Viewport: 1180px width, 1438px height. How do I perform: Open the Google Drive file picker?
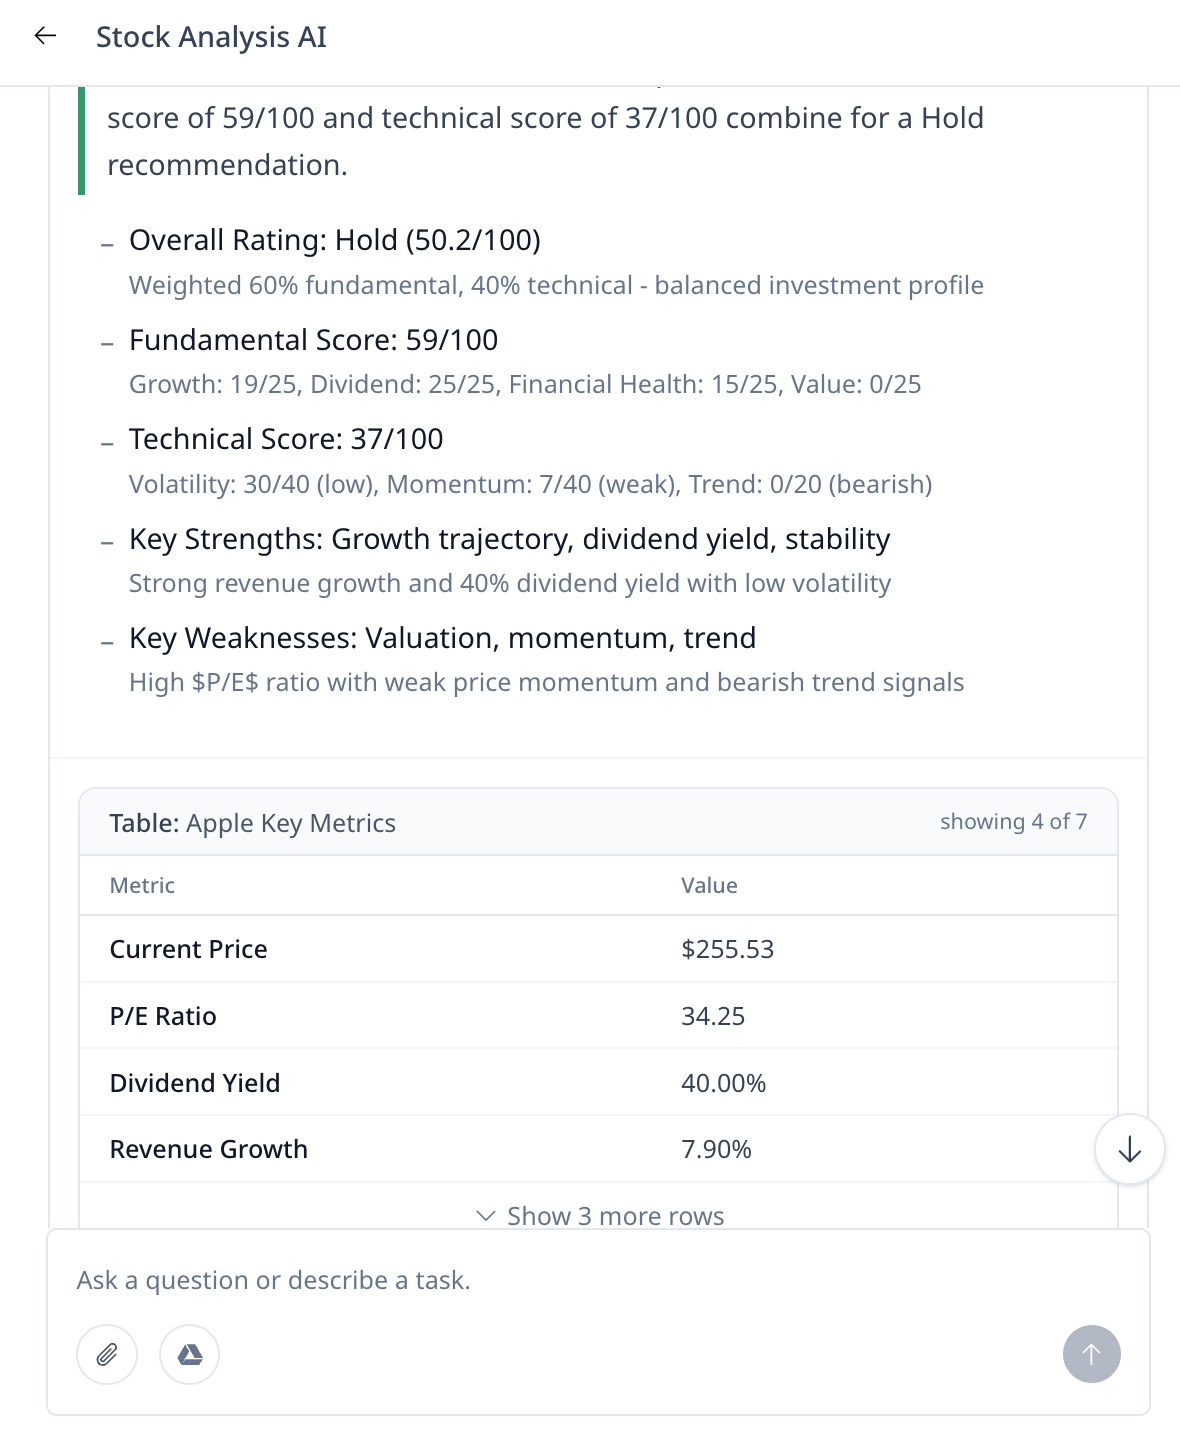190,1354
